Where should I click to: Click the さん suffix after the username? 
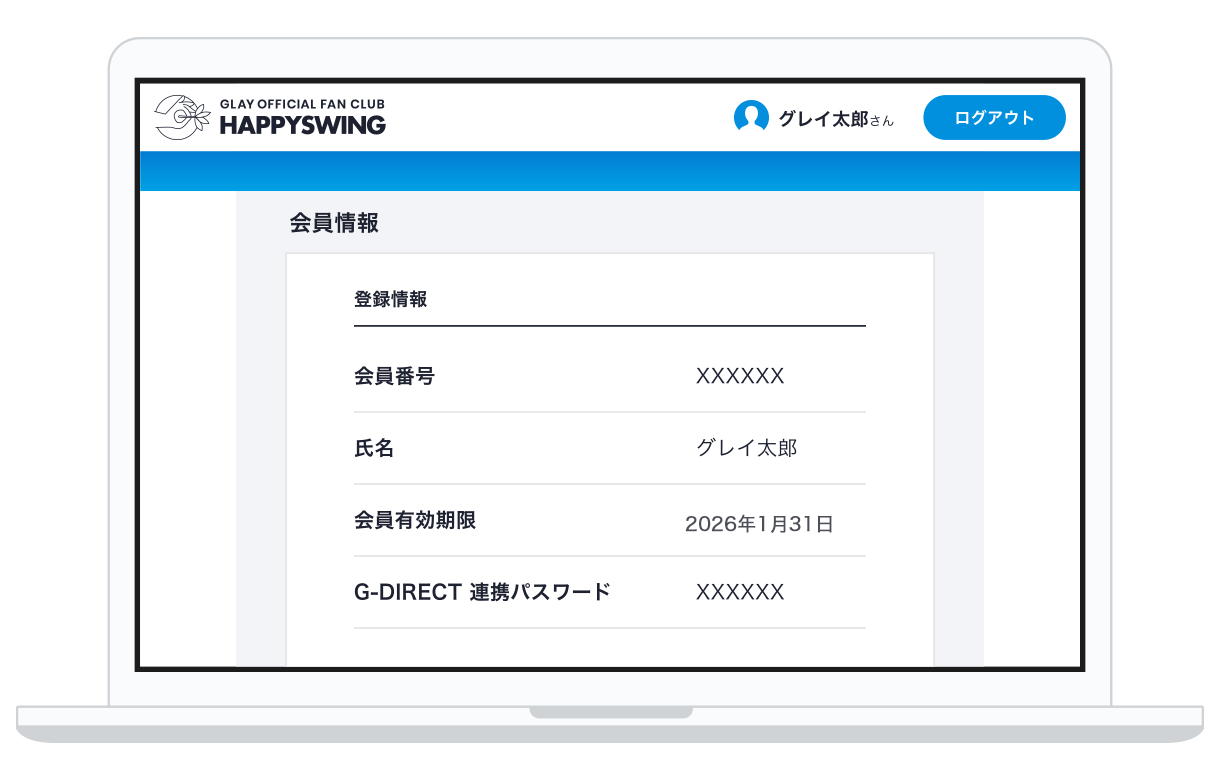881,121
